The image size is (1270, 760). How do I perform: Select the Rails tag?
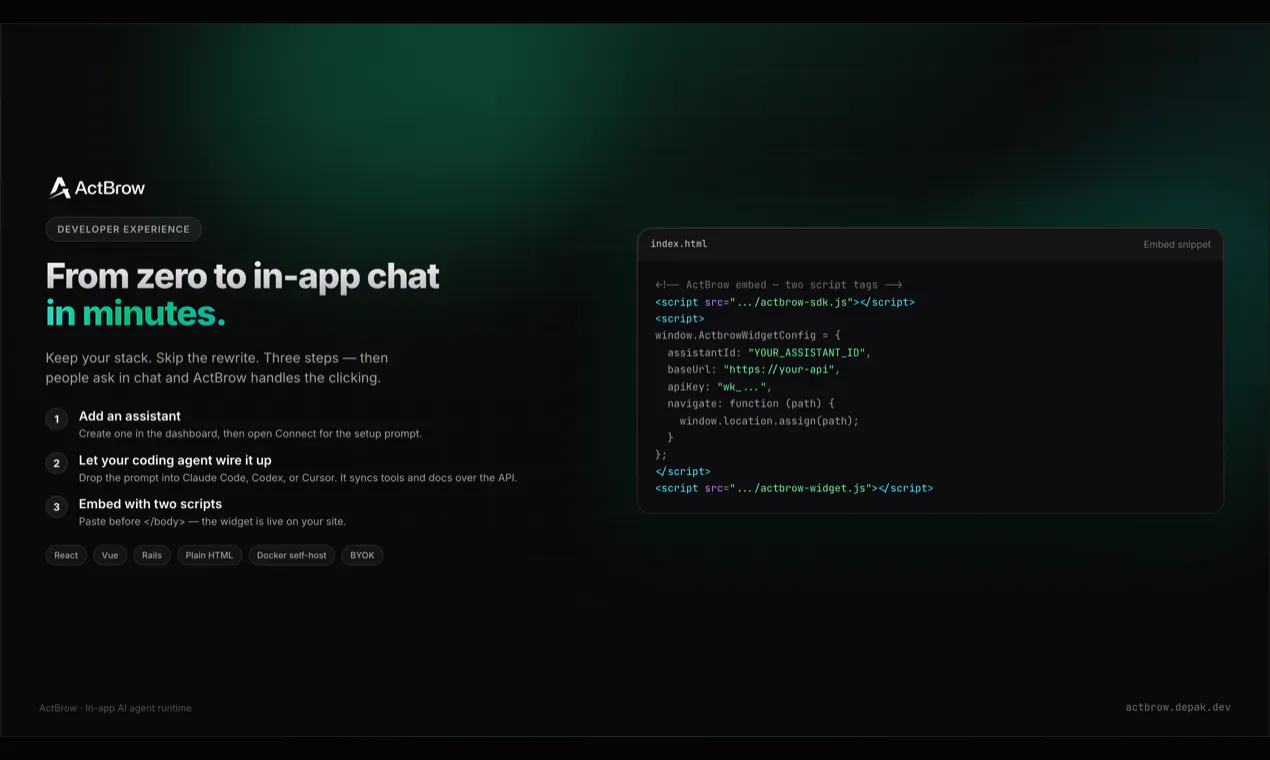point(152,555)
